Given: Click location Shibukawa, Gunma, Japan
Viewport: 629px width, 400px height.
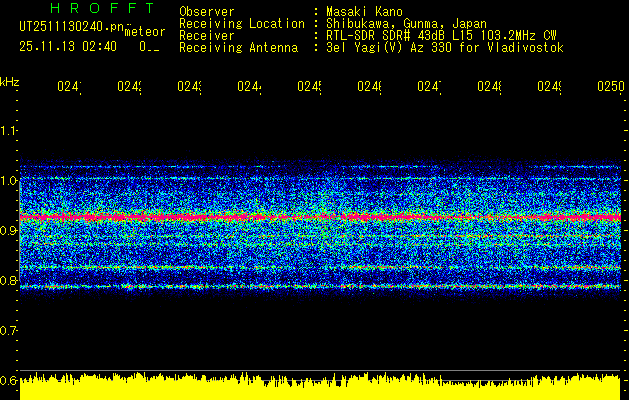Looking at the screenshot, I should tap(406, 24).
